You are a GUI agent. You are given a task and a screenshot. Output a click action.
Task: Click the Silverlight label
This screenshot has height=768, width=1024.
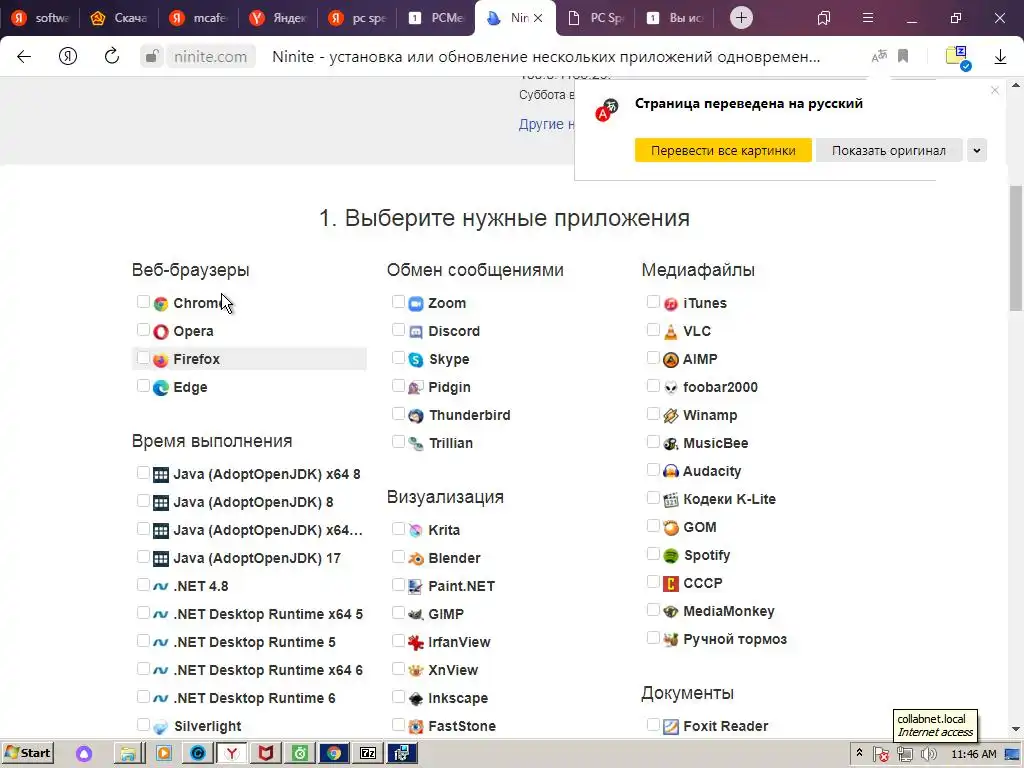point(207,726)
